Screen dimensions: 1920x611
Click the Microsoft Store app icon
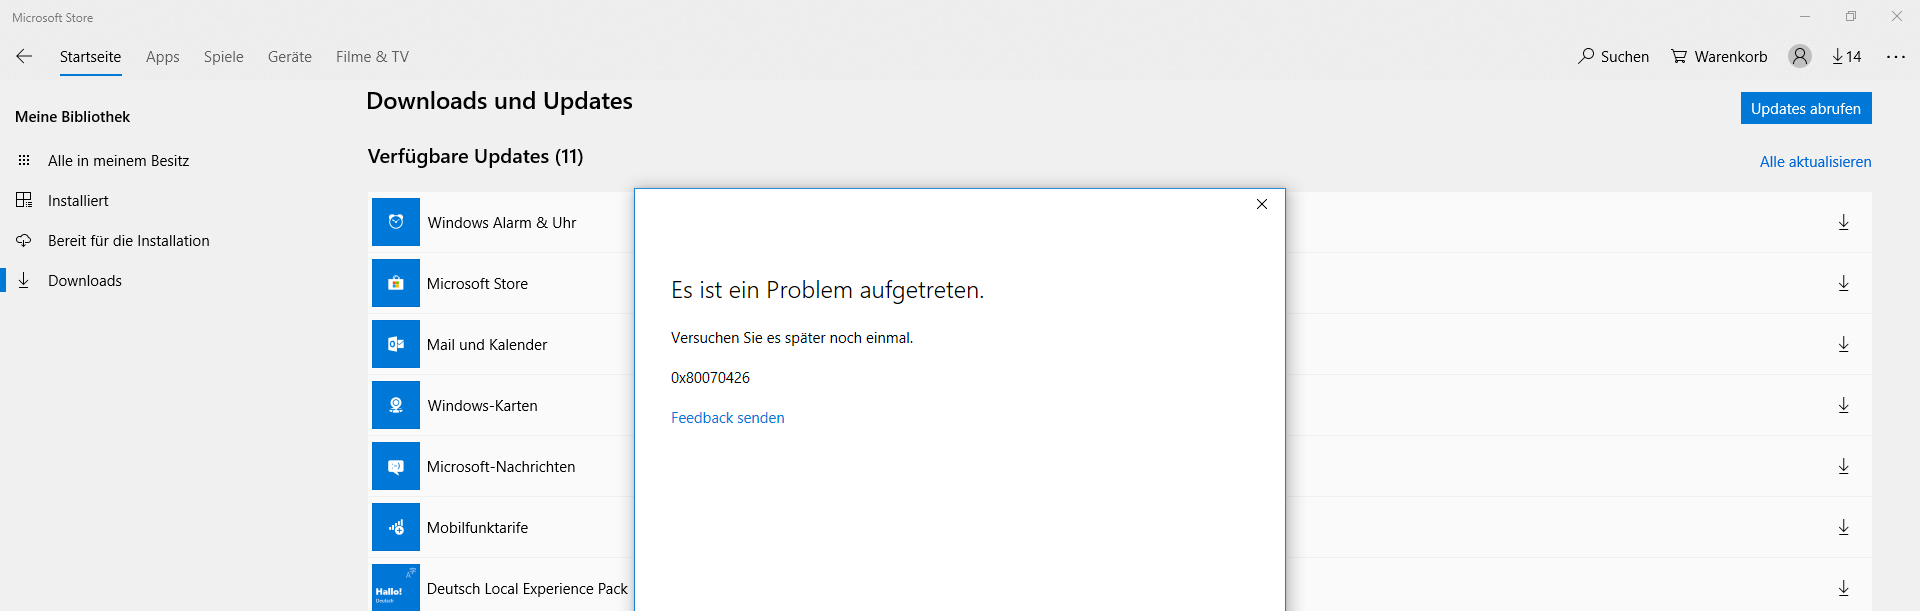point(396,283)
